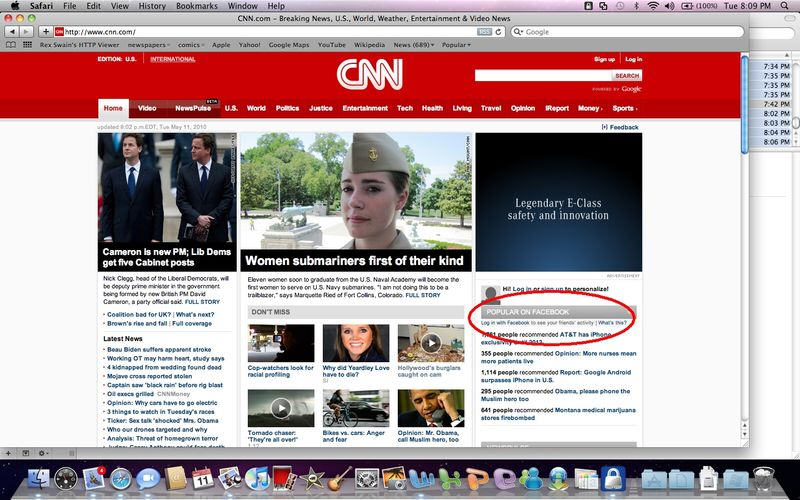Expand the comics bookmark folder
Screen dimensions: 800x500
191,45
